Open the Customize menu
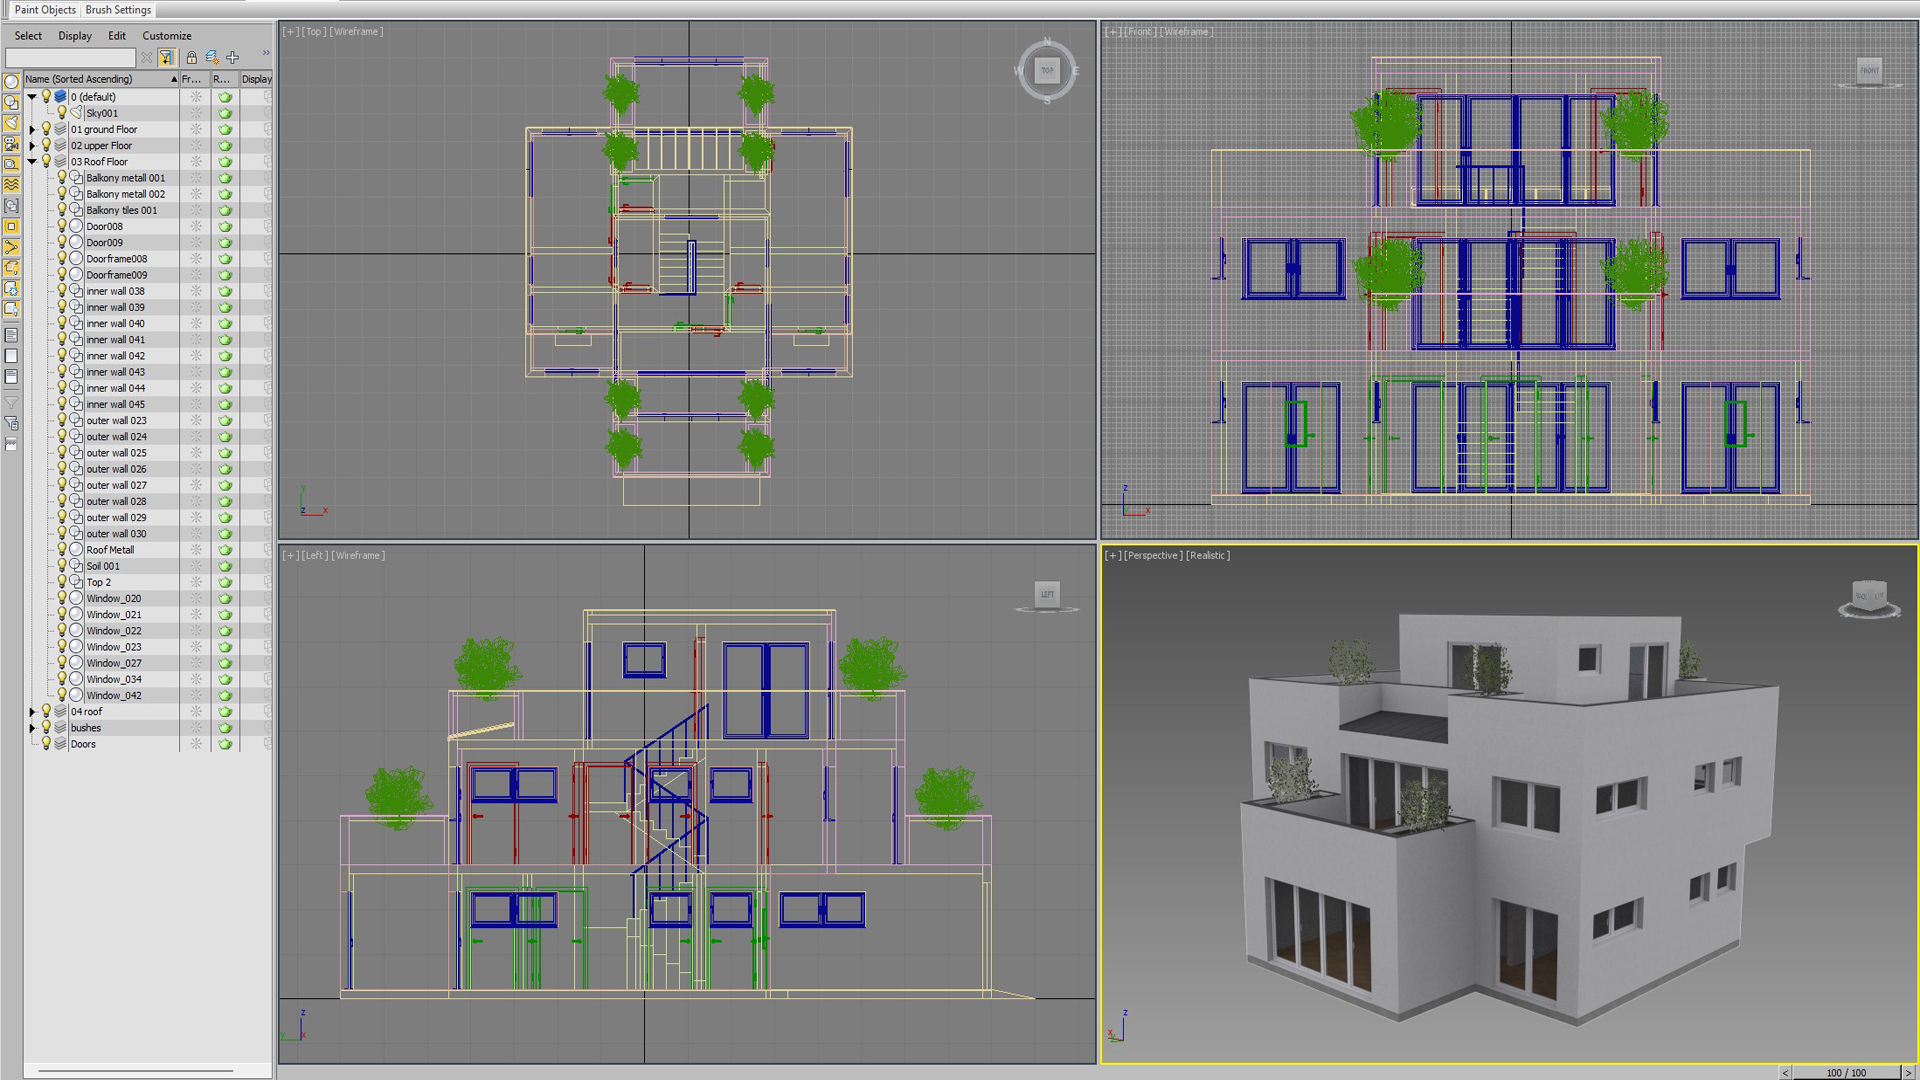This screenshot has width=1920, height=1080. (x=166, y=36)
